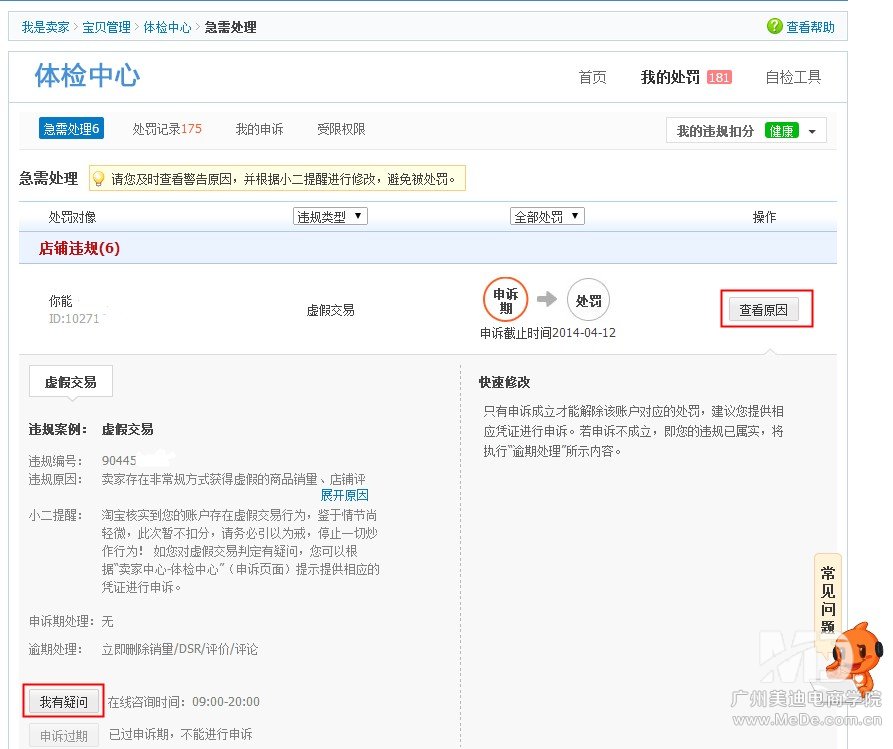Screen dimensions: 893x749
Task: Open the 违规类型 dropdown filter
Action: tap(330, 216)
